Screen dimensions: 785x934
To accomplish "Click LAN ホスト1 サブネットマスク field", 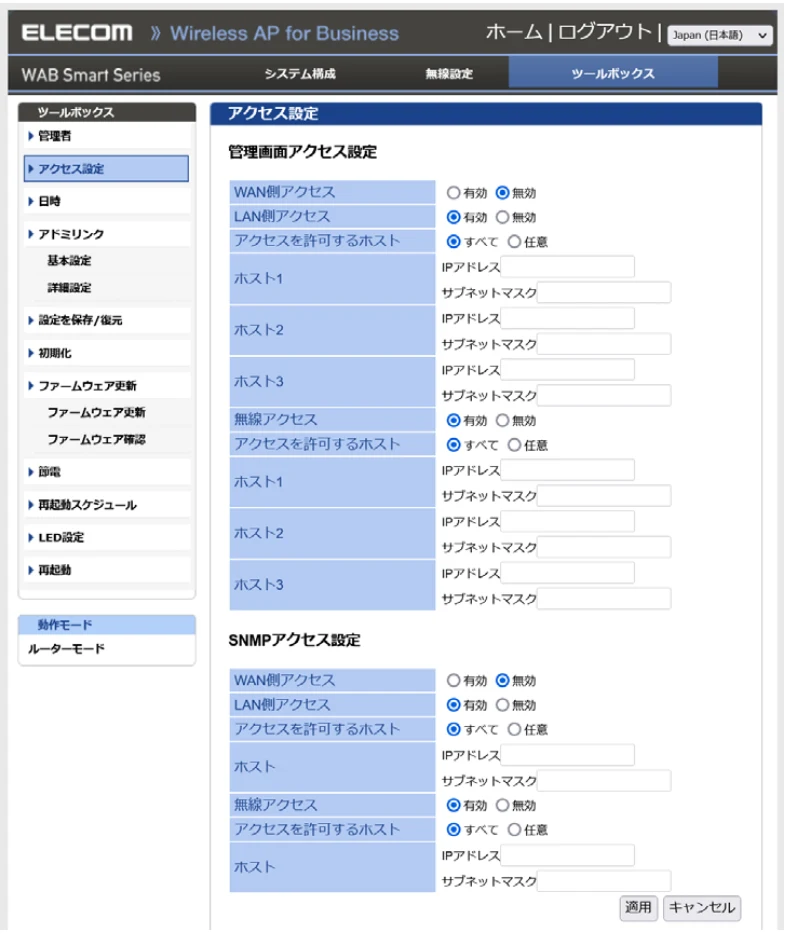I will coord(604,292).
